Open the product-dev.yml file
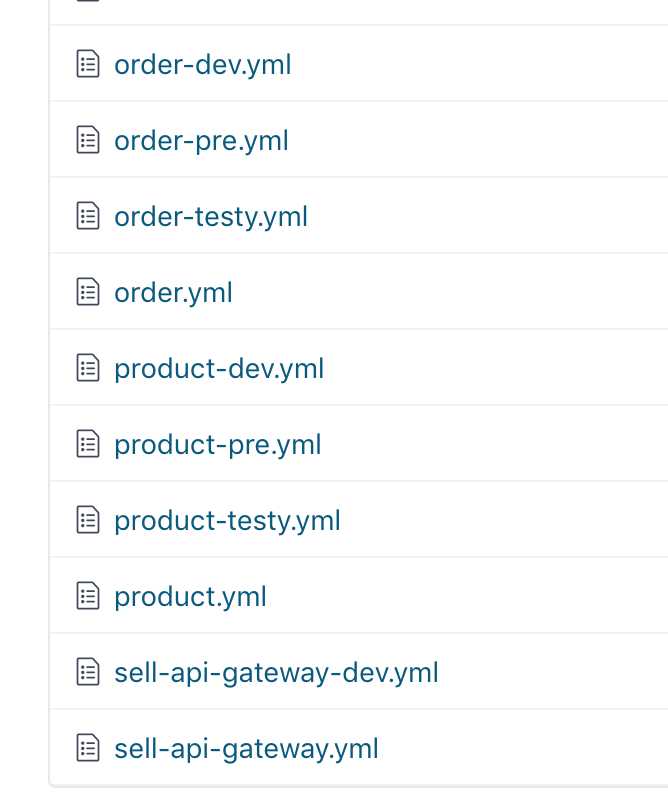Screen dimensions: 668x798 (x=219, y=369)
